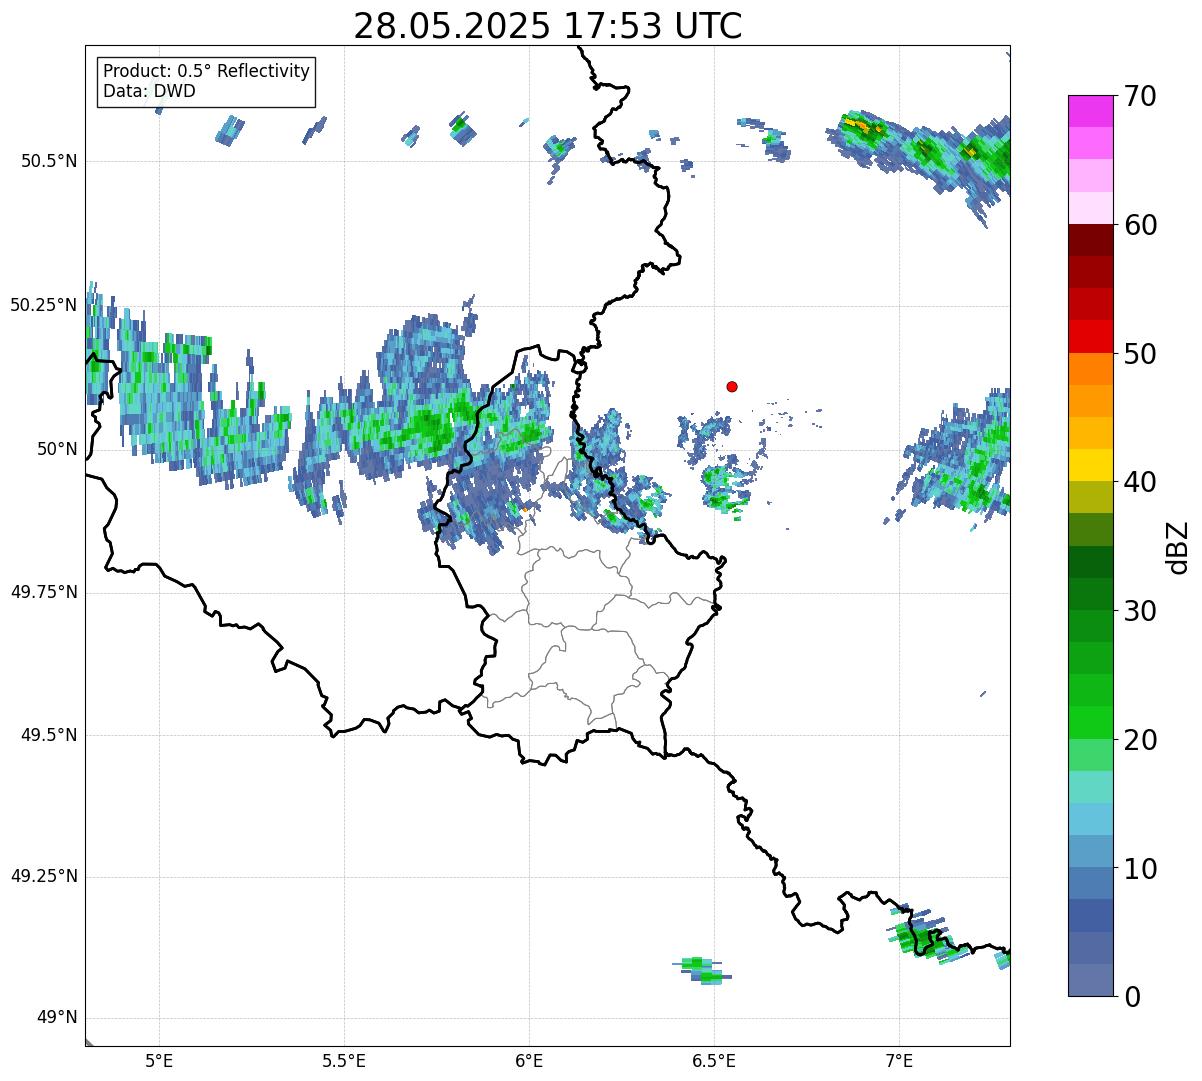Click the colorbar tick label "40"
Image resolution: width=1202 pixels, height=1081 pixels.
1140,482
